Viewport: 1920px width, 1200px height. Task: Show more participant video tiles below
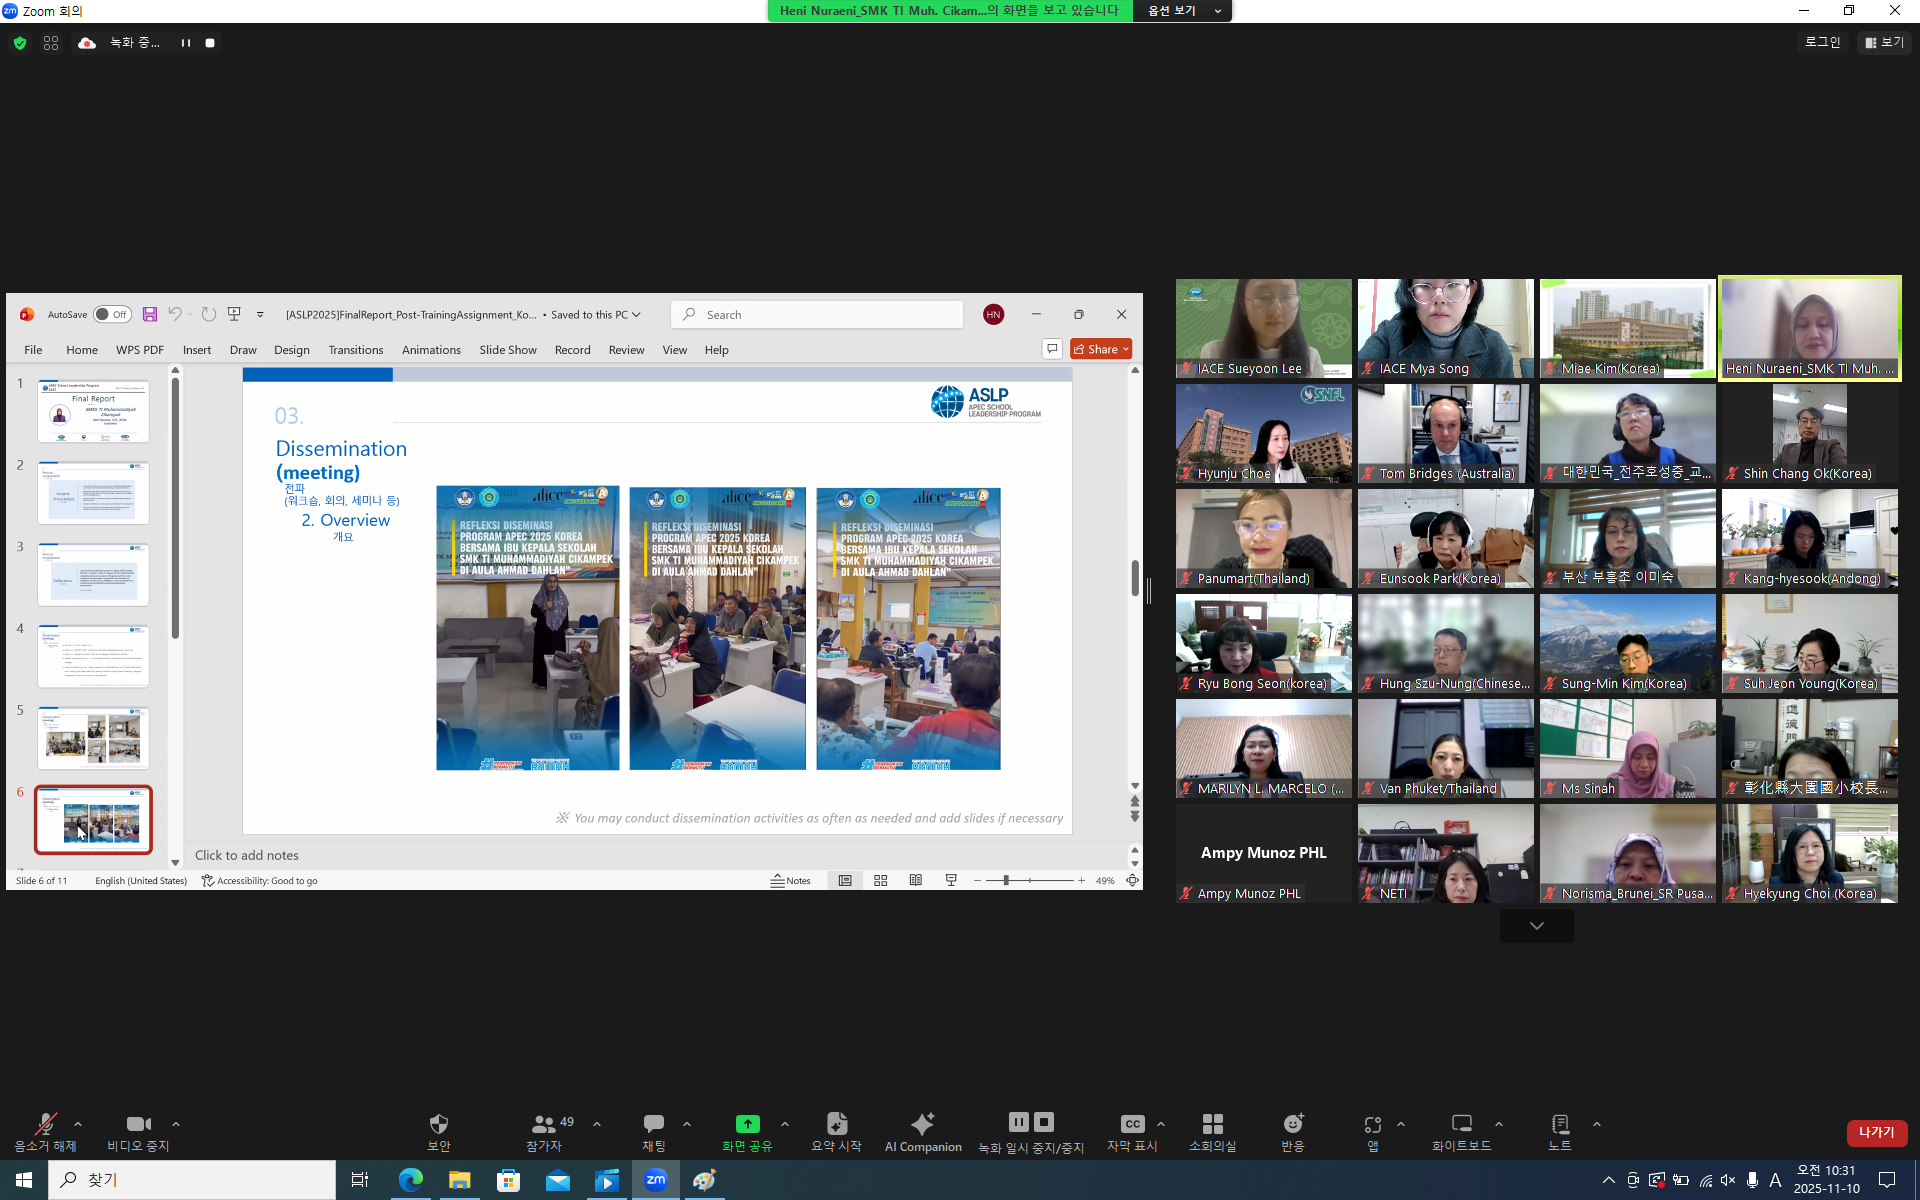point(1536,926)
